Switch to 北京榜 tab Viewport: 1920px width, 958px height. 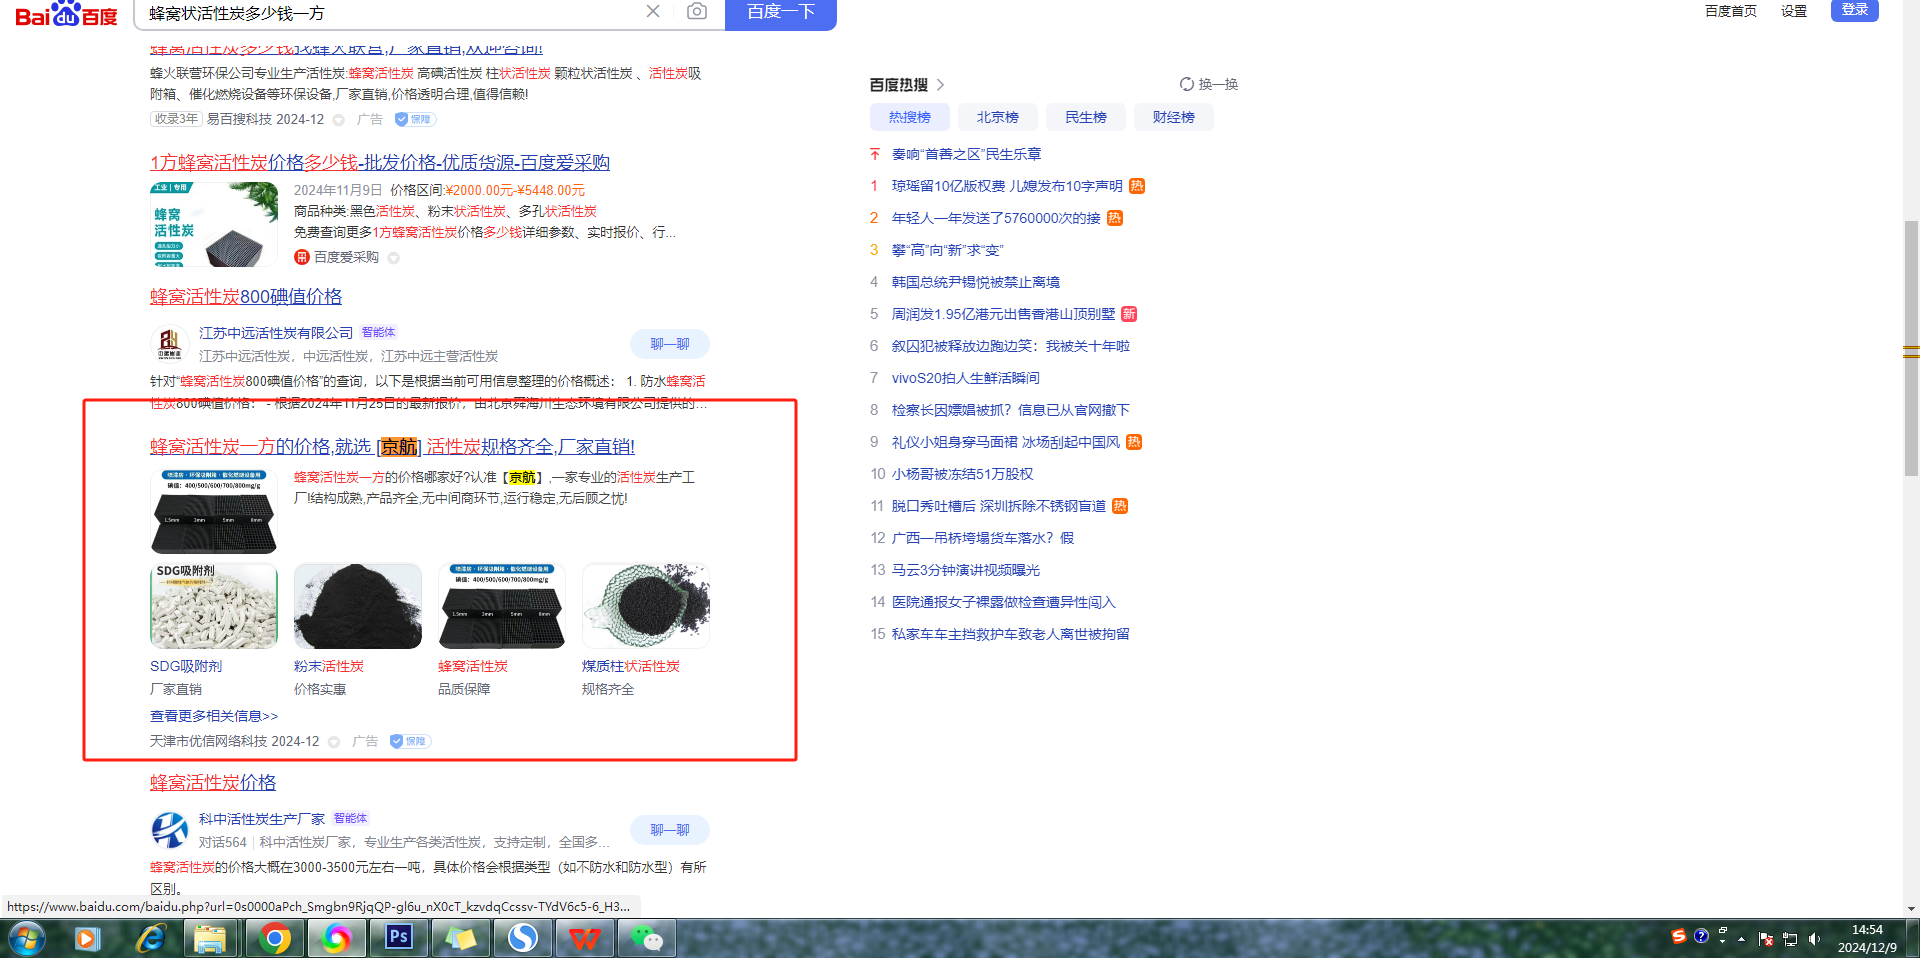[998, 117]
